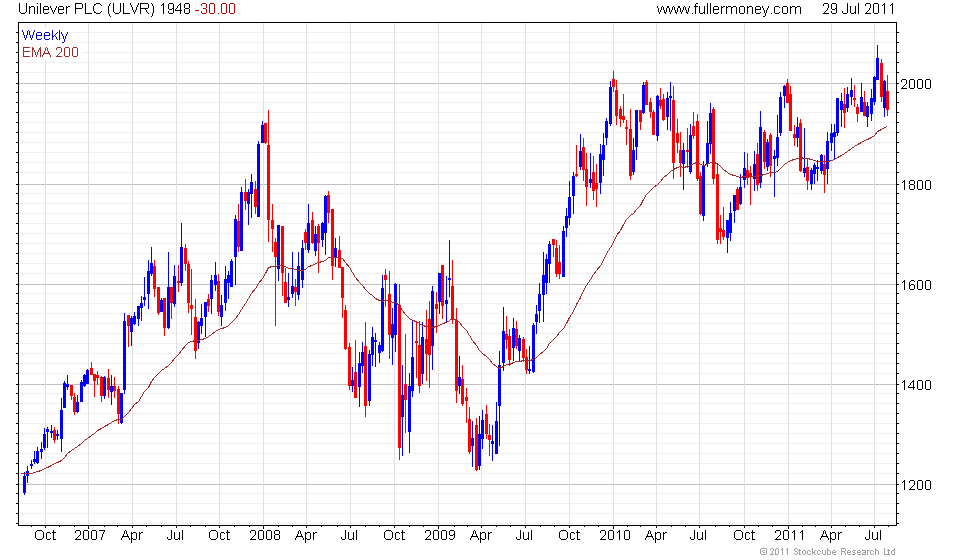Click the Stockcube Research Ltd copyright text
The height and width of the screenshot is (560, 980).
pos(828,552)
